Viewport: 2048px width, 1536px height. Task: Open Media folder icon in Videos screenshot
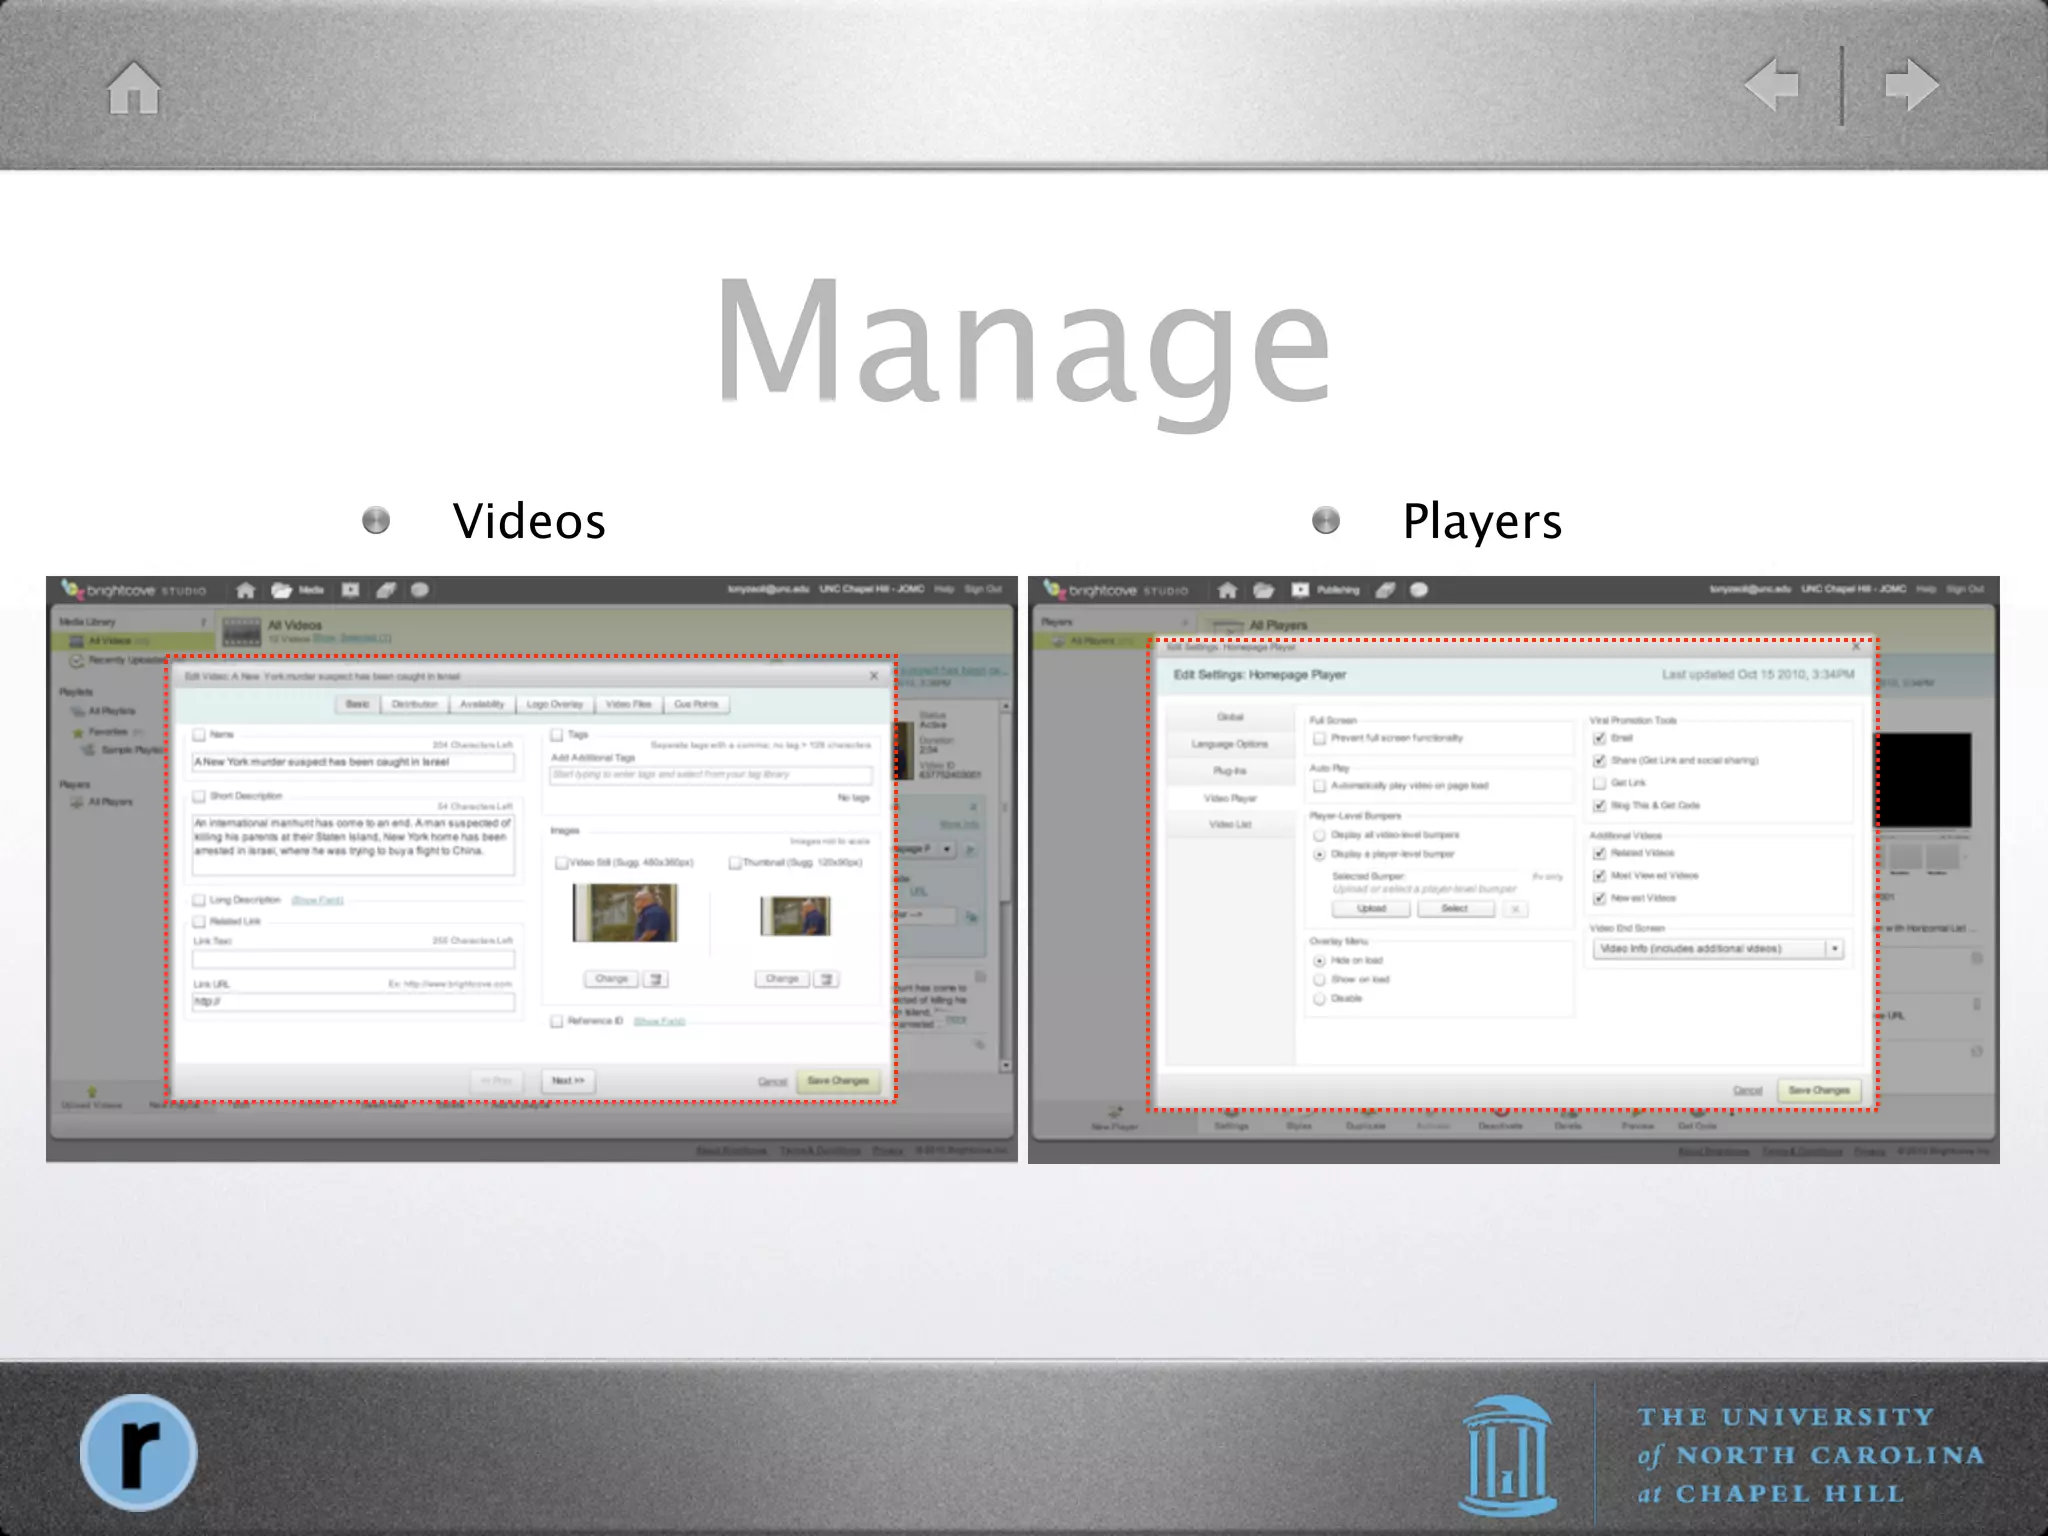[282, 590]
